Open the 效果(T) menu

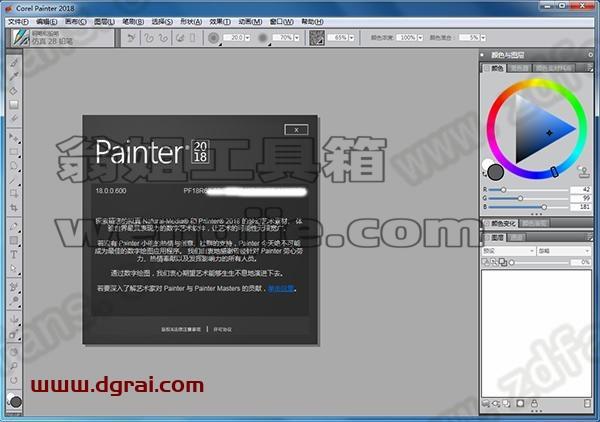pyautogui.click(x=220, y=22)
